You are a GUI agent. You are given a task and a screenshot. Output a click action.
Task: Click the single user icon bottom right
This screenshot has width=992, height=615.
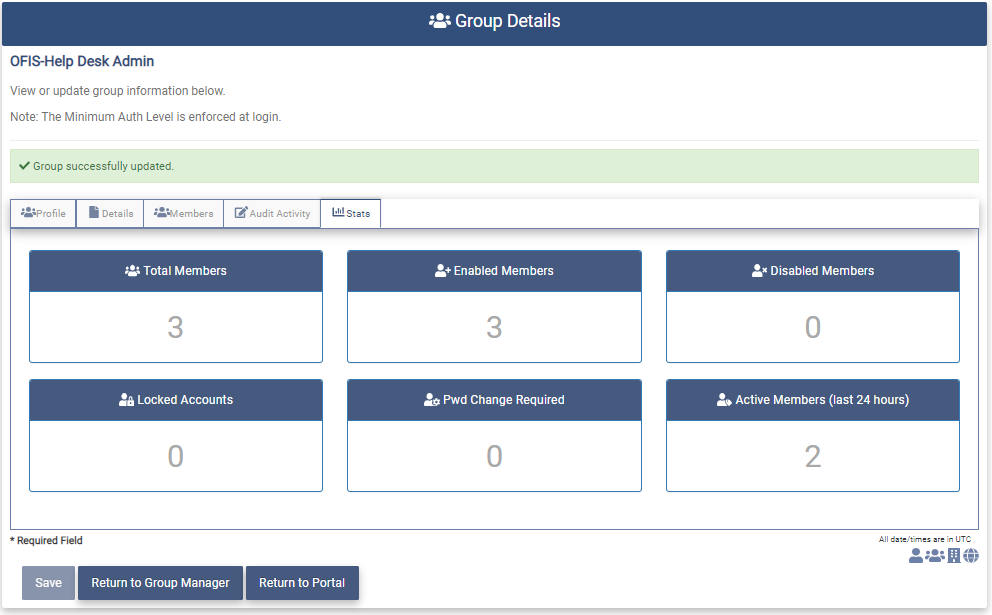(x=915, y=556)
